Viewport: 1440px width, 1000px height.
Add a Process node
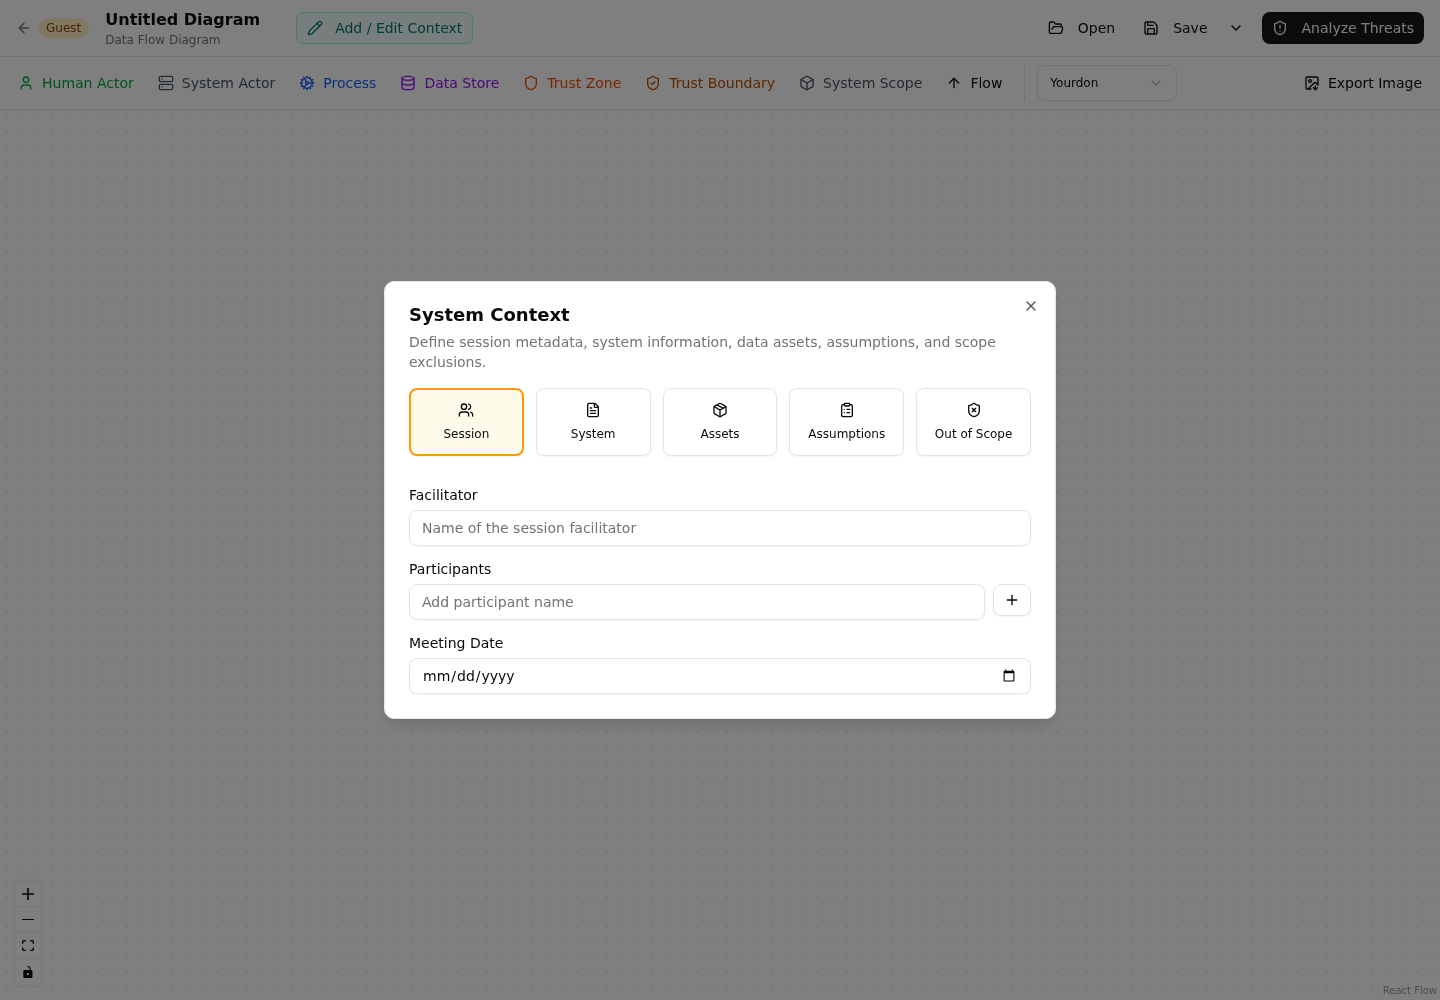coord(338,83)
